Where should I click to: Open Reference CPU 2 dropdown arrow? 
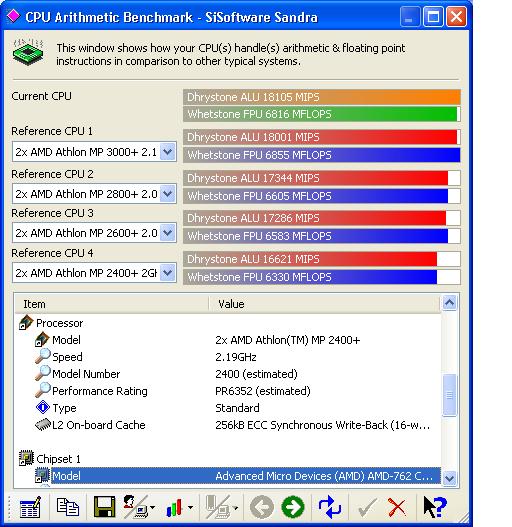tap(167, 194)
